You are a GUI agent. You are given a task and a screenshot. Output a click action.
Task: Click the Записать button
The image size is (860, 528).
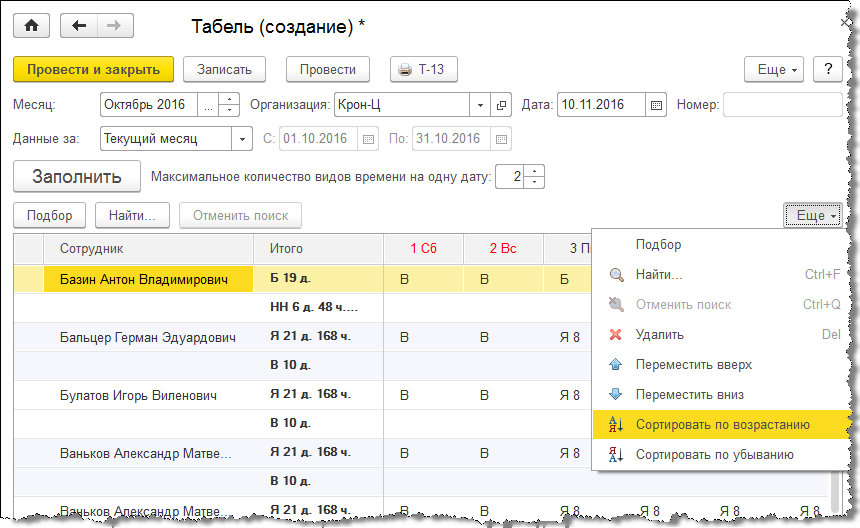click(231, 69)
